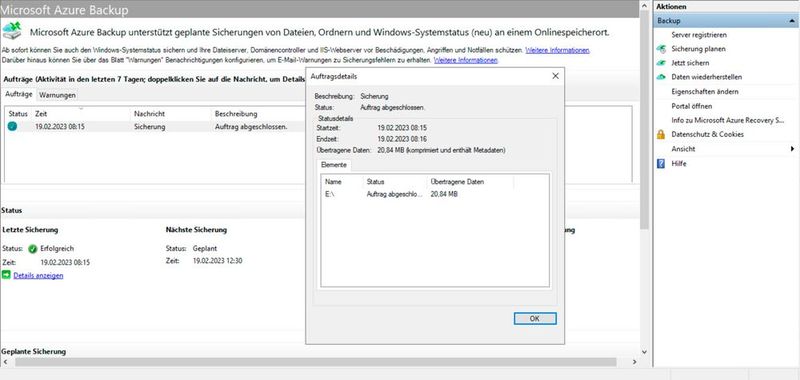800x380 pixels.
Task: Click the Datenschutz & Cookies lock icon
Action: pos(661,135)
